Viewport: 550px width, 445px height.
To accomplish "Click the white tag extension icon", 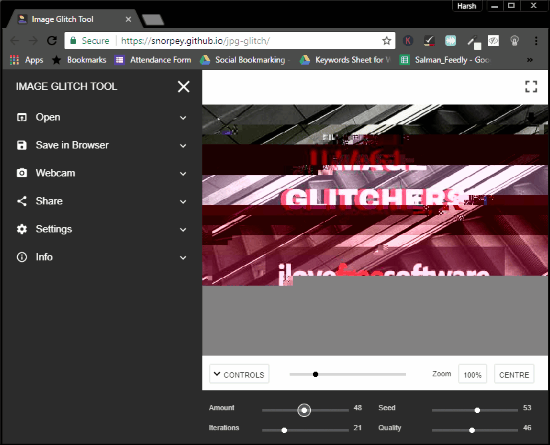I will point(494,41).
